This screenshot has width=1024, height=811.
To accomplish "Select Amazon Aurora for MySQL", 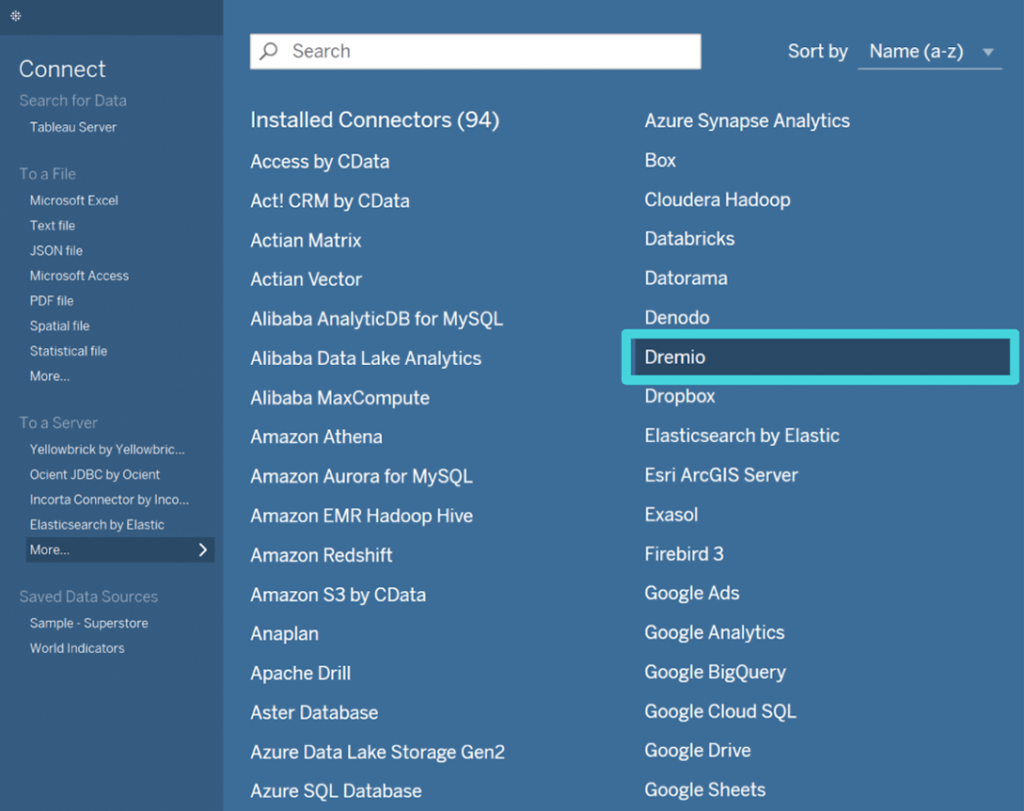I will [x=361, y=477].
